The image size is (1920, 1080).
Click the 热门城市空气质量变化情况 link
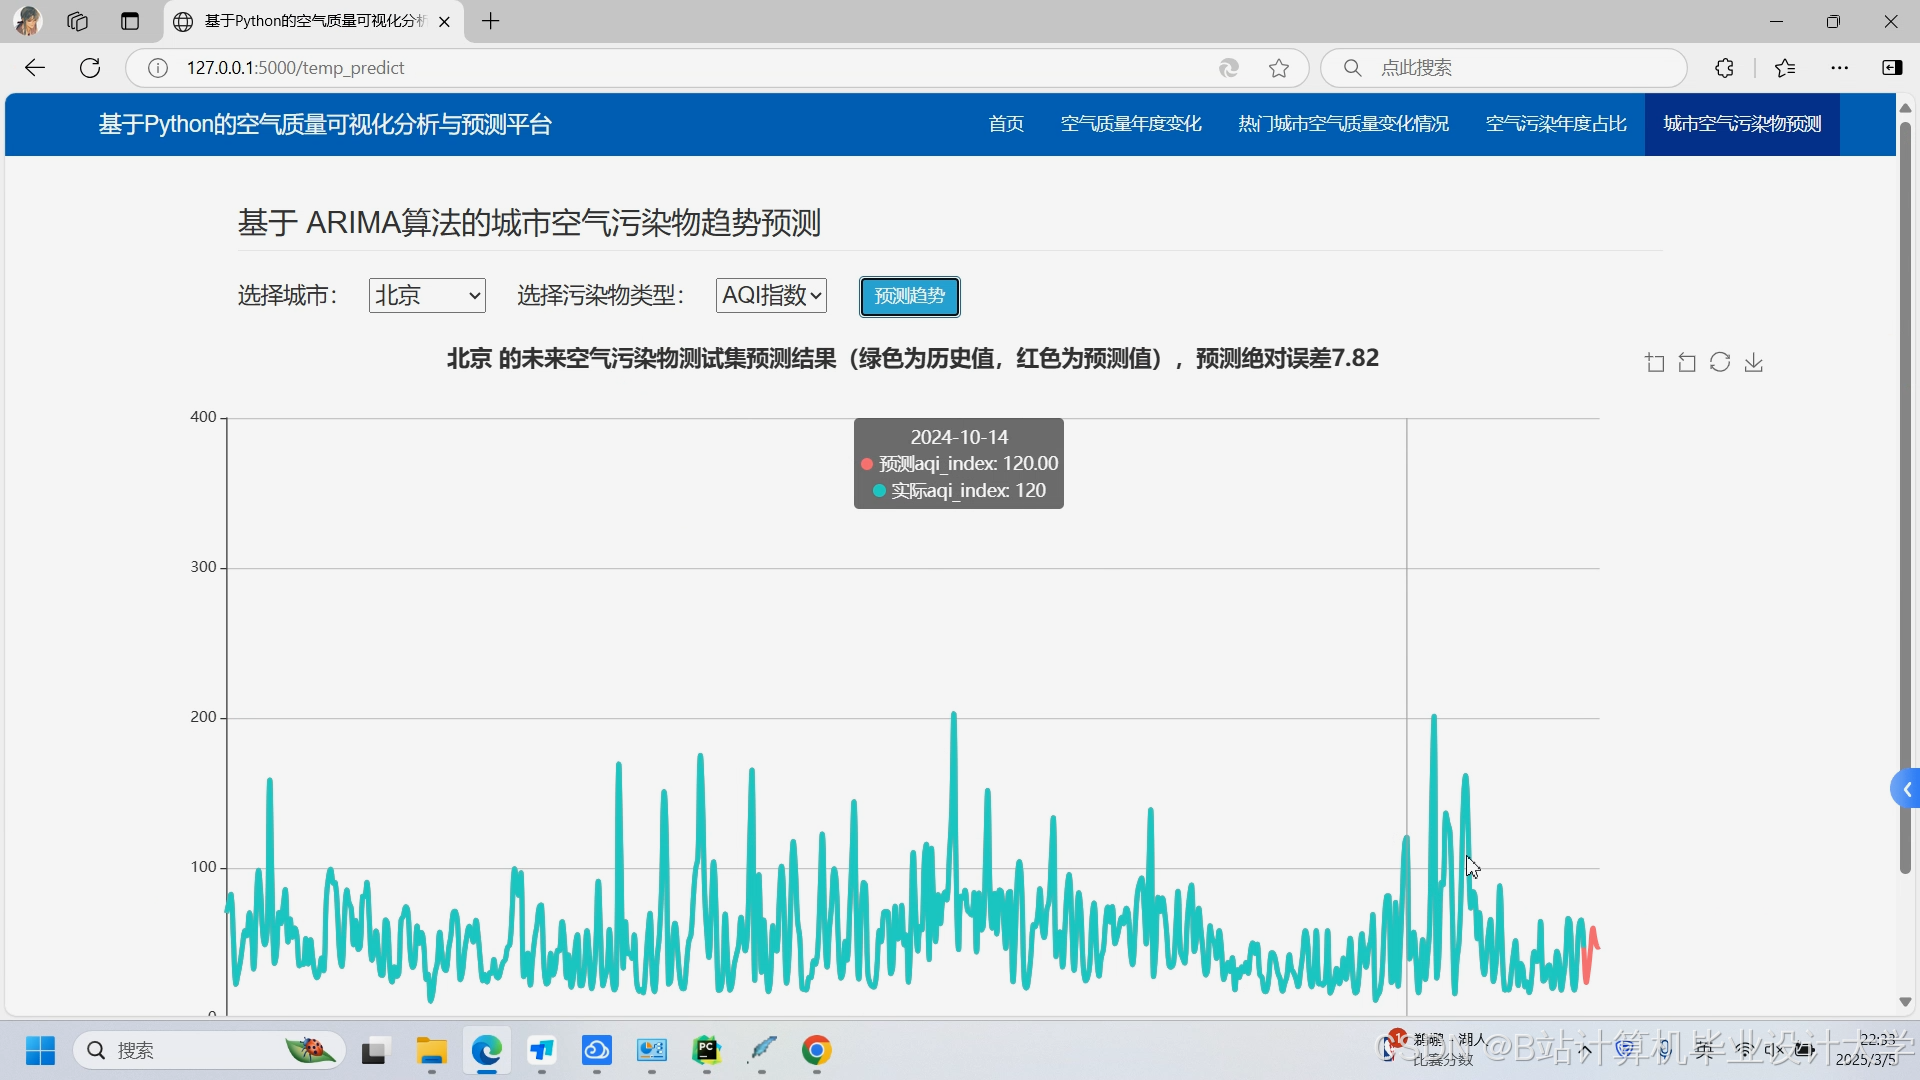click(x=1343, y=124)
